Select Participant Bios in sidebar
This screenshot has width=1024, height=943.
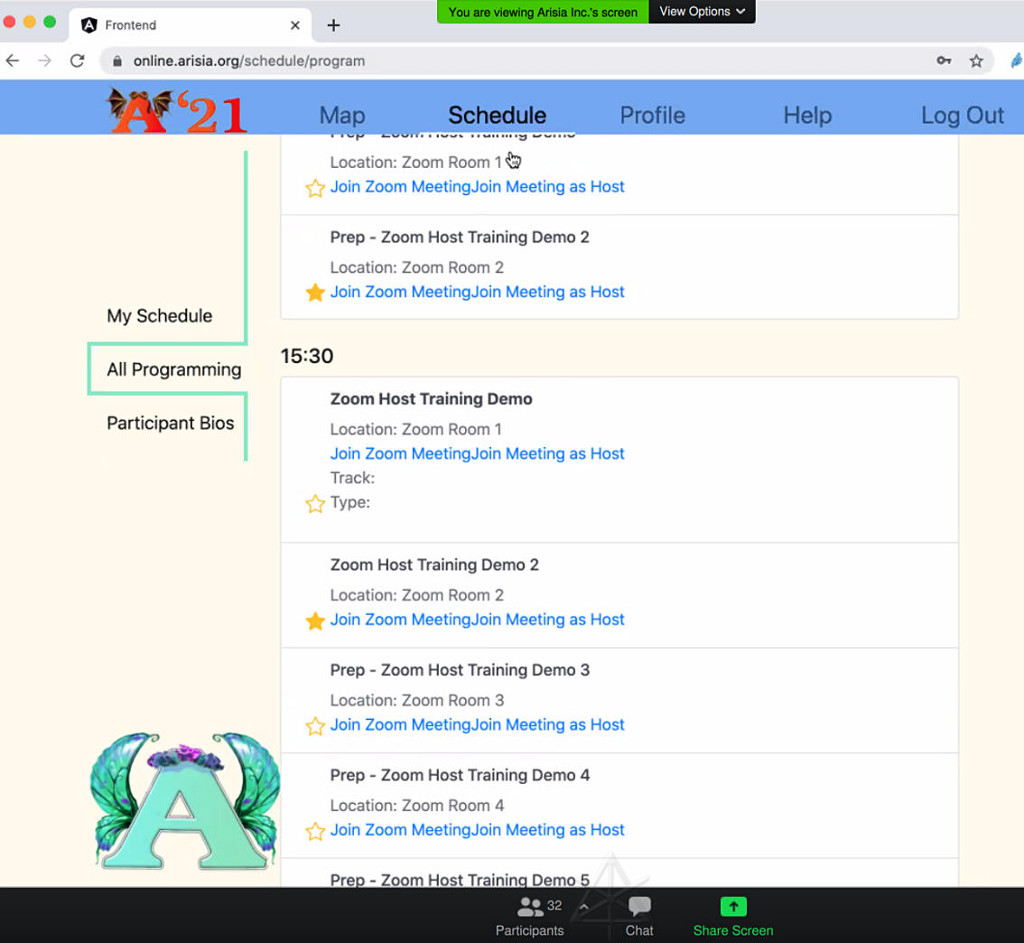click(170, 423)
